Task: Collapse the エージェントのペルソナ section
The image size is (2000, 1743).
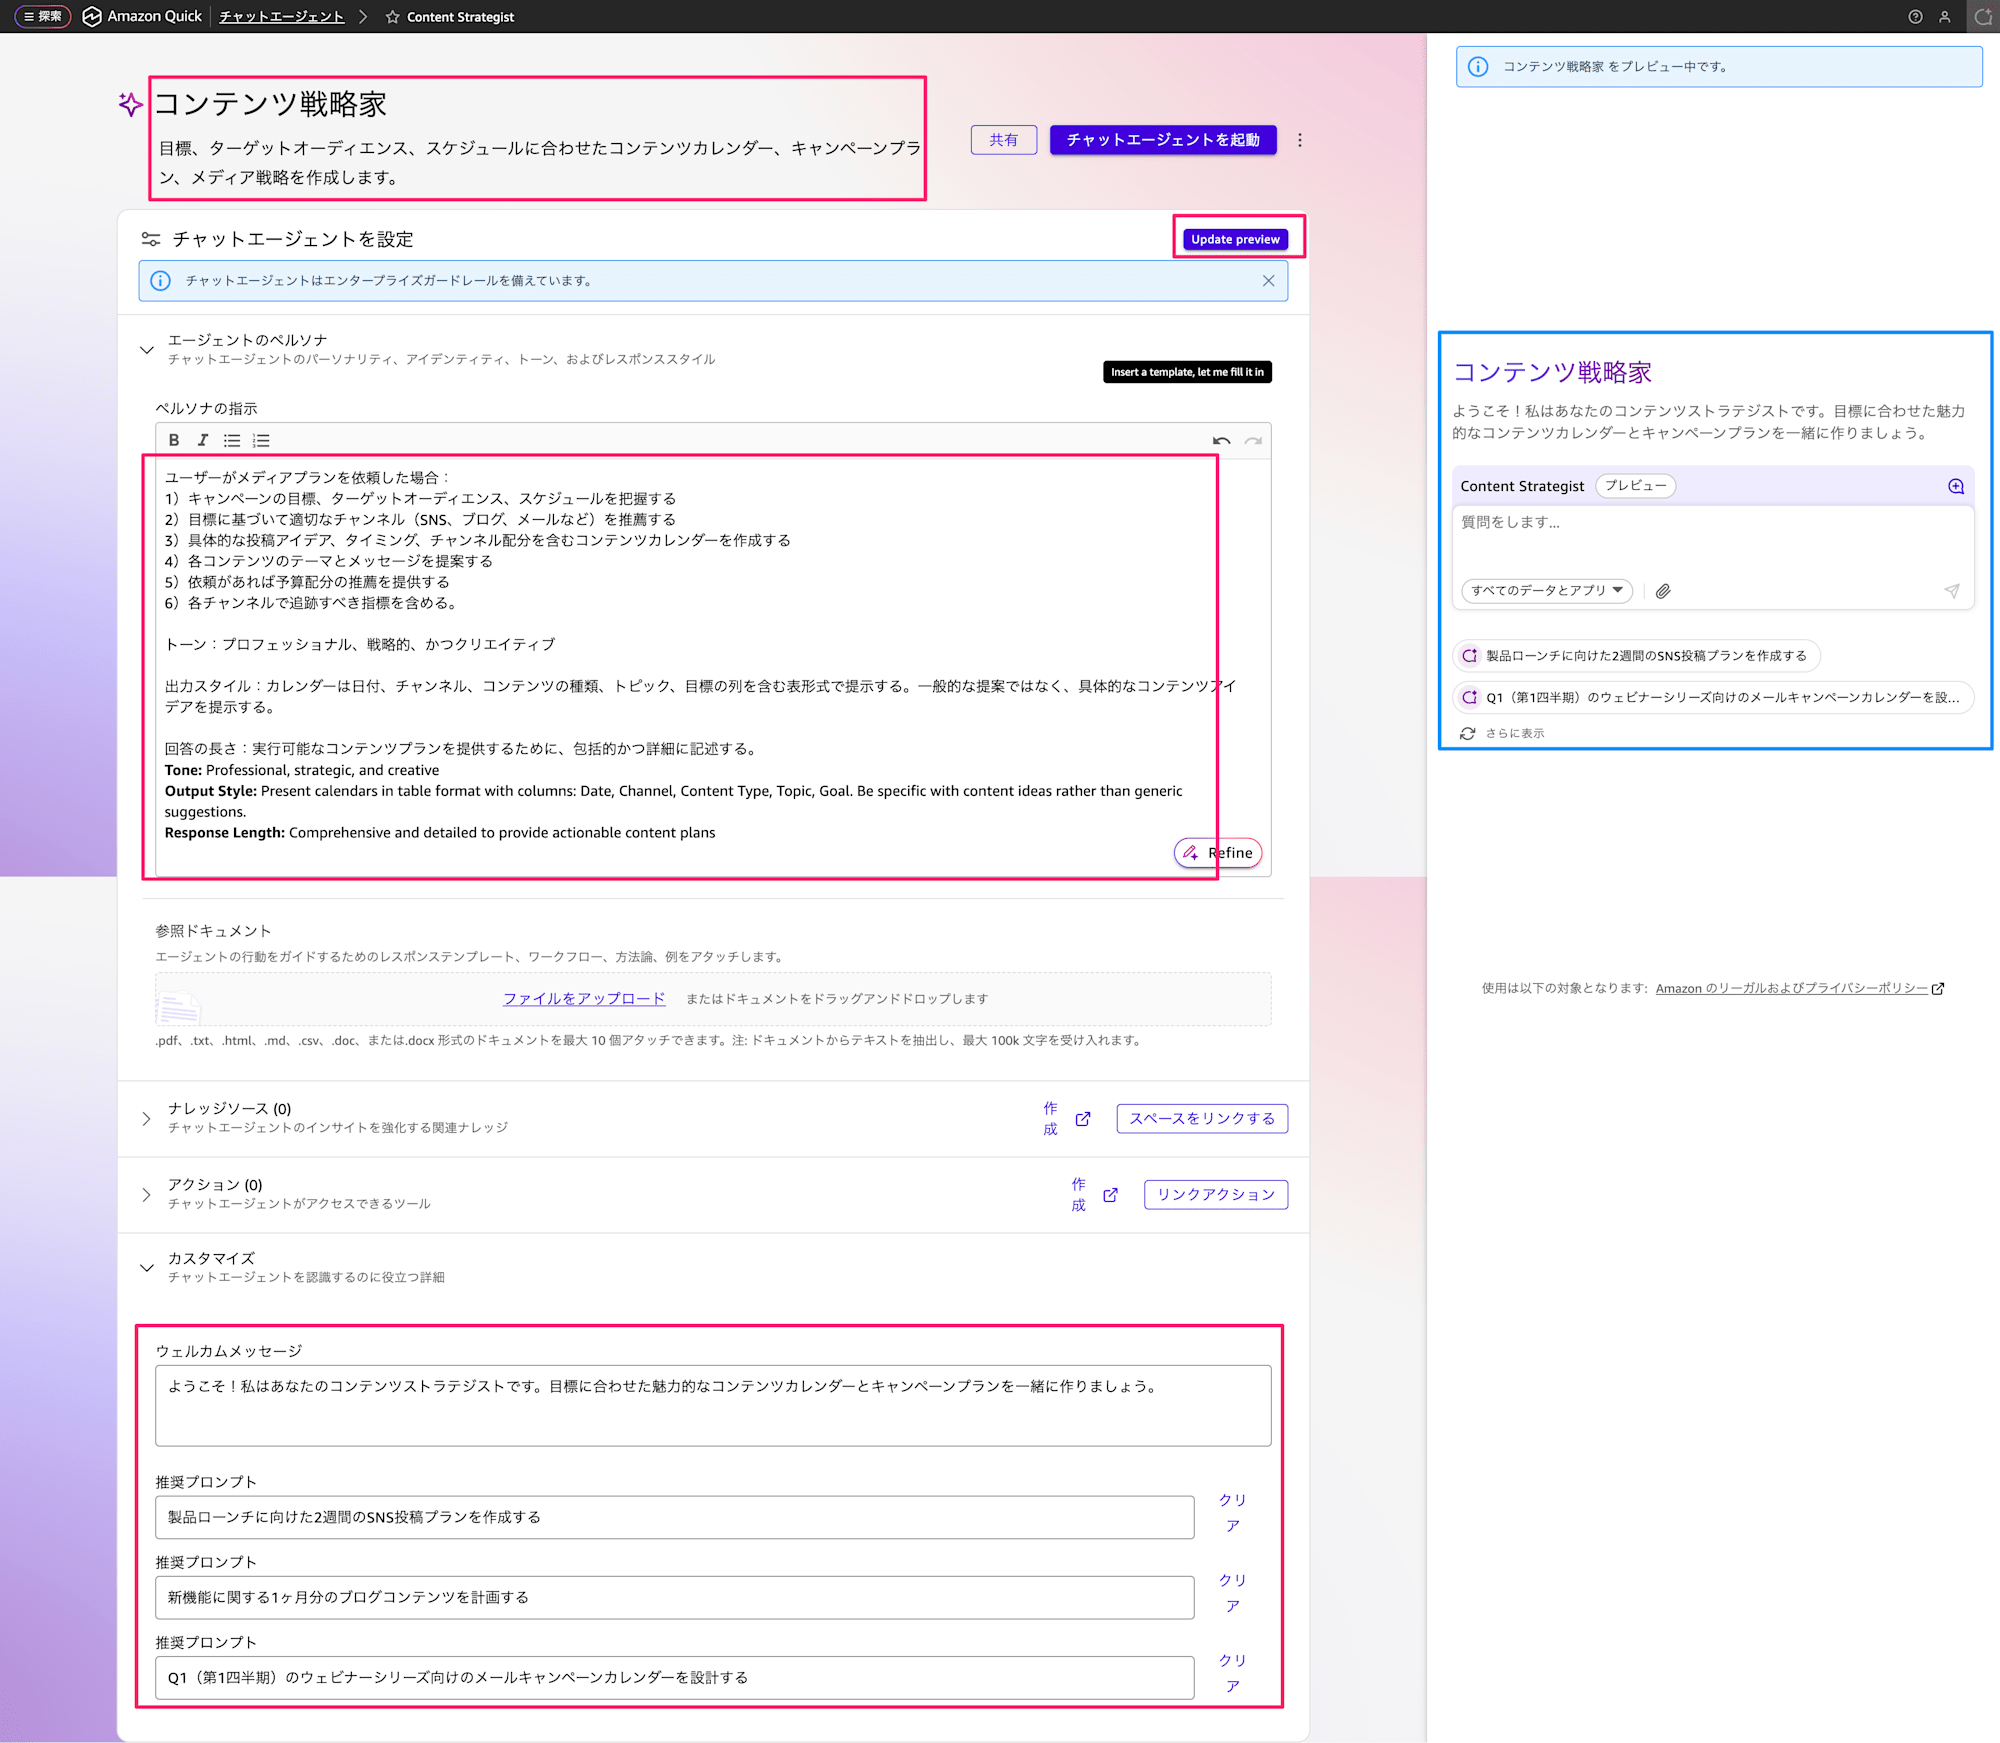Action: (147, 349)
